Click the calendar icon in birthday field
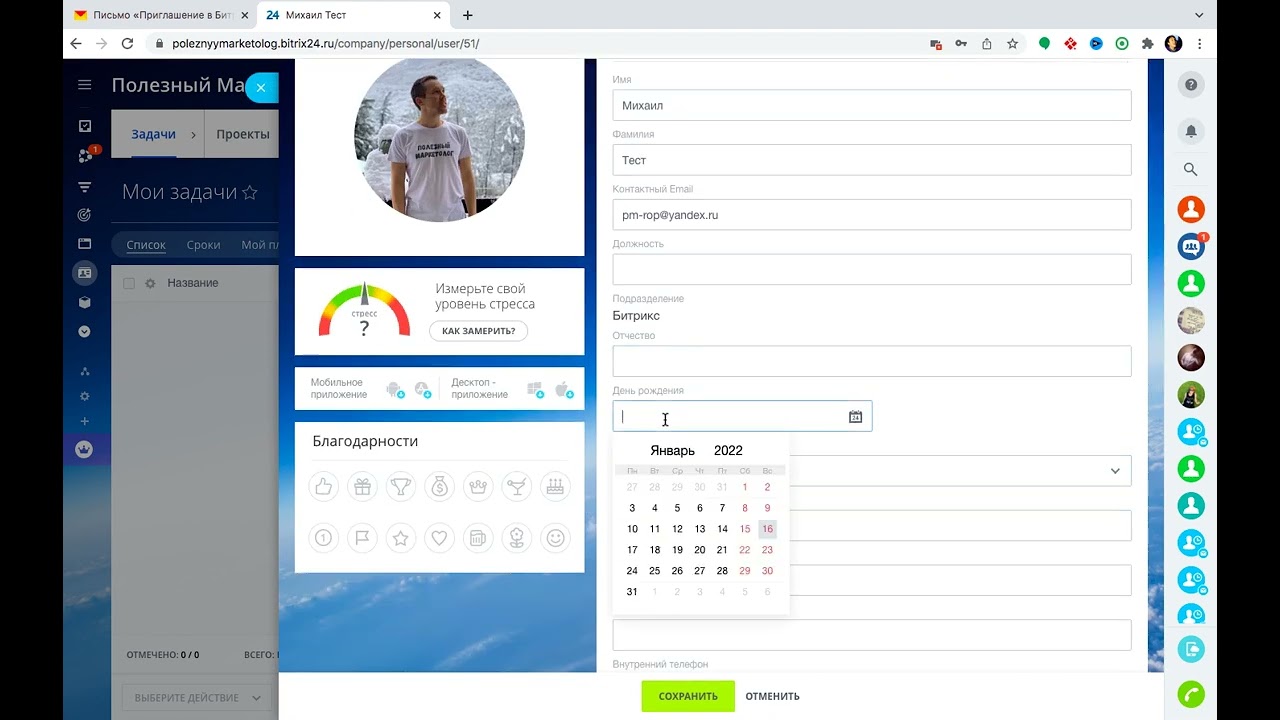Image resolution: width=1280 pixels, height=720 pixels. (x=855, y=417)
